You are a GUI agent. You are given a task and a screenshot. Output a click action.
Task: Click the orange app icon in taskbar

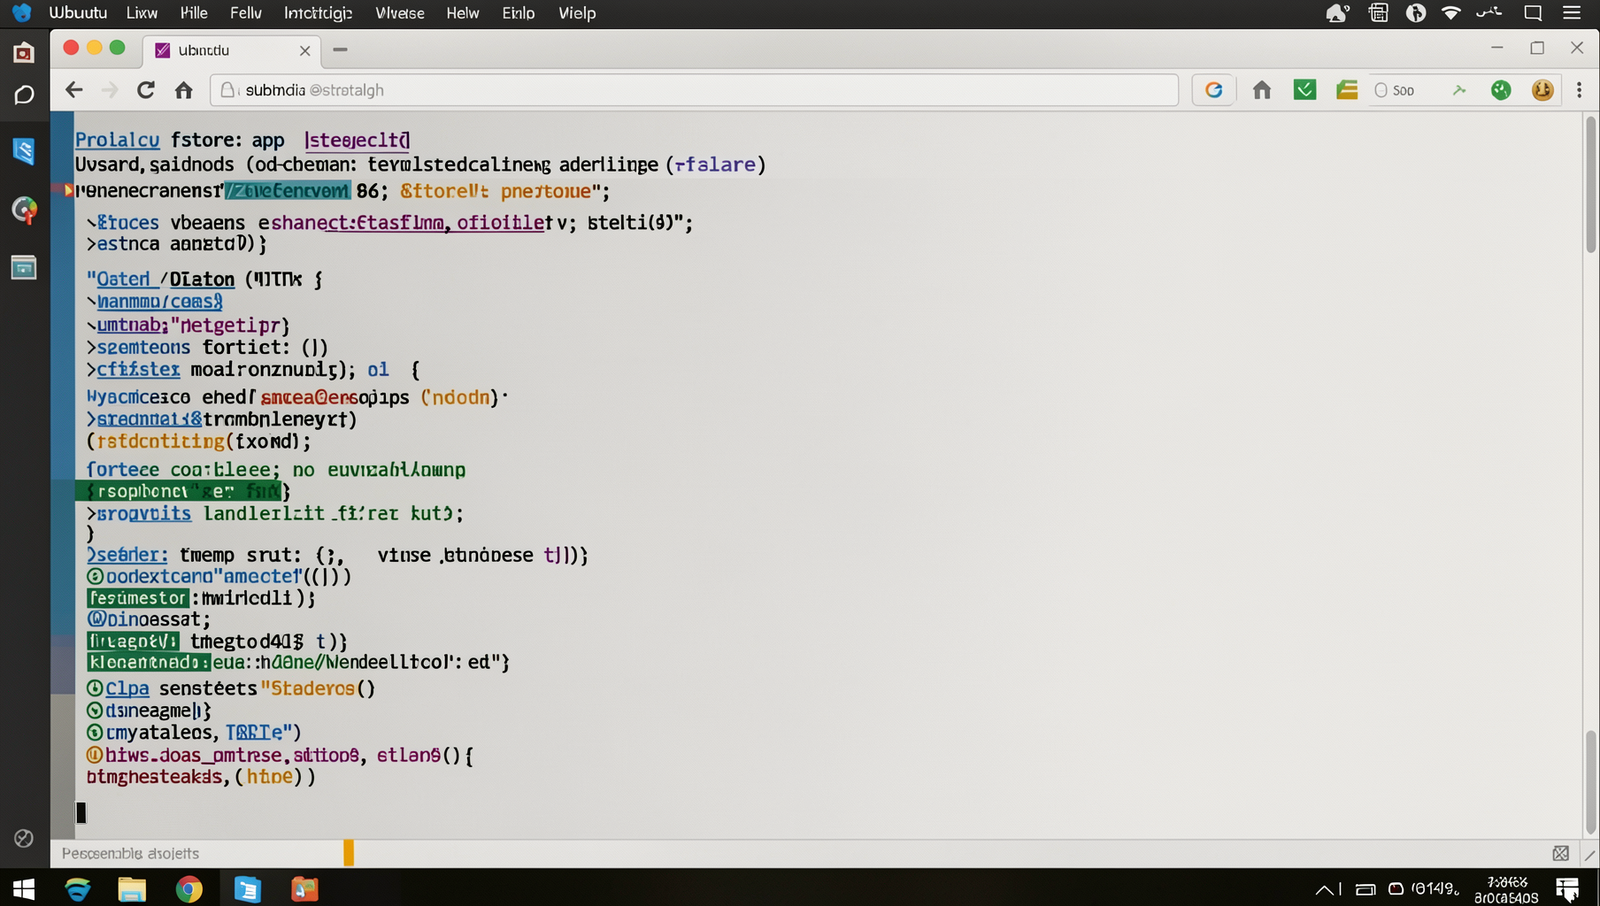pyautogui.click(x=305, y=888)
